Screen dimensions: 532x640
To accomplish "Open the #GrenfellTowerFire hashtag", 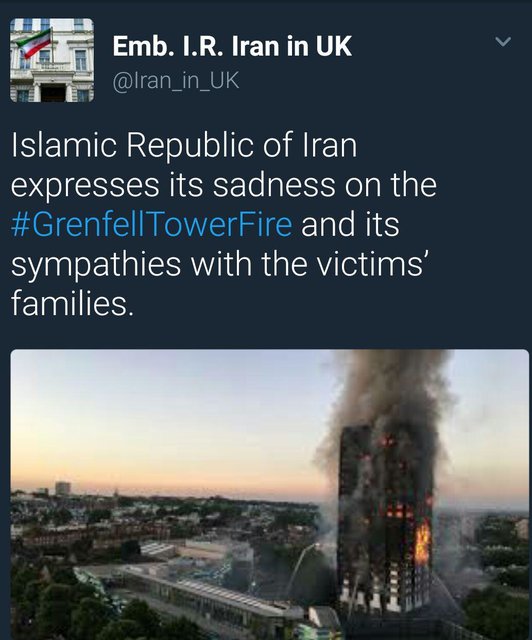I will point(151,225).
